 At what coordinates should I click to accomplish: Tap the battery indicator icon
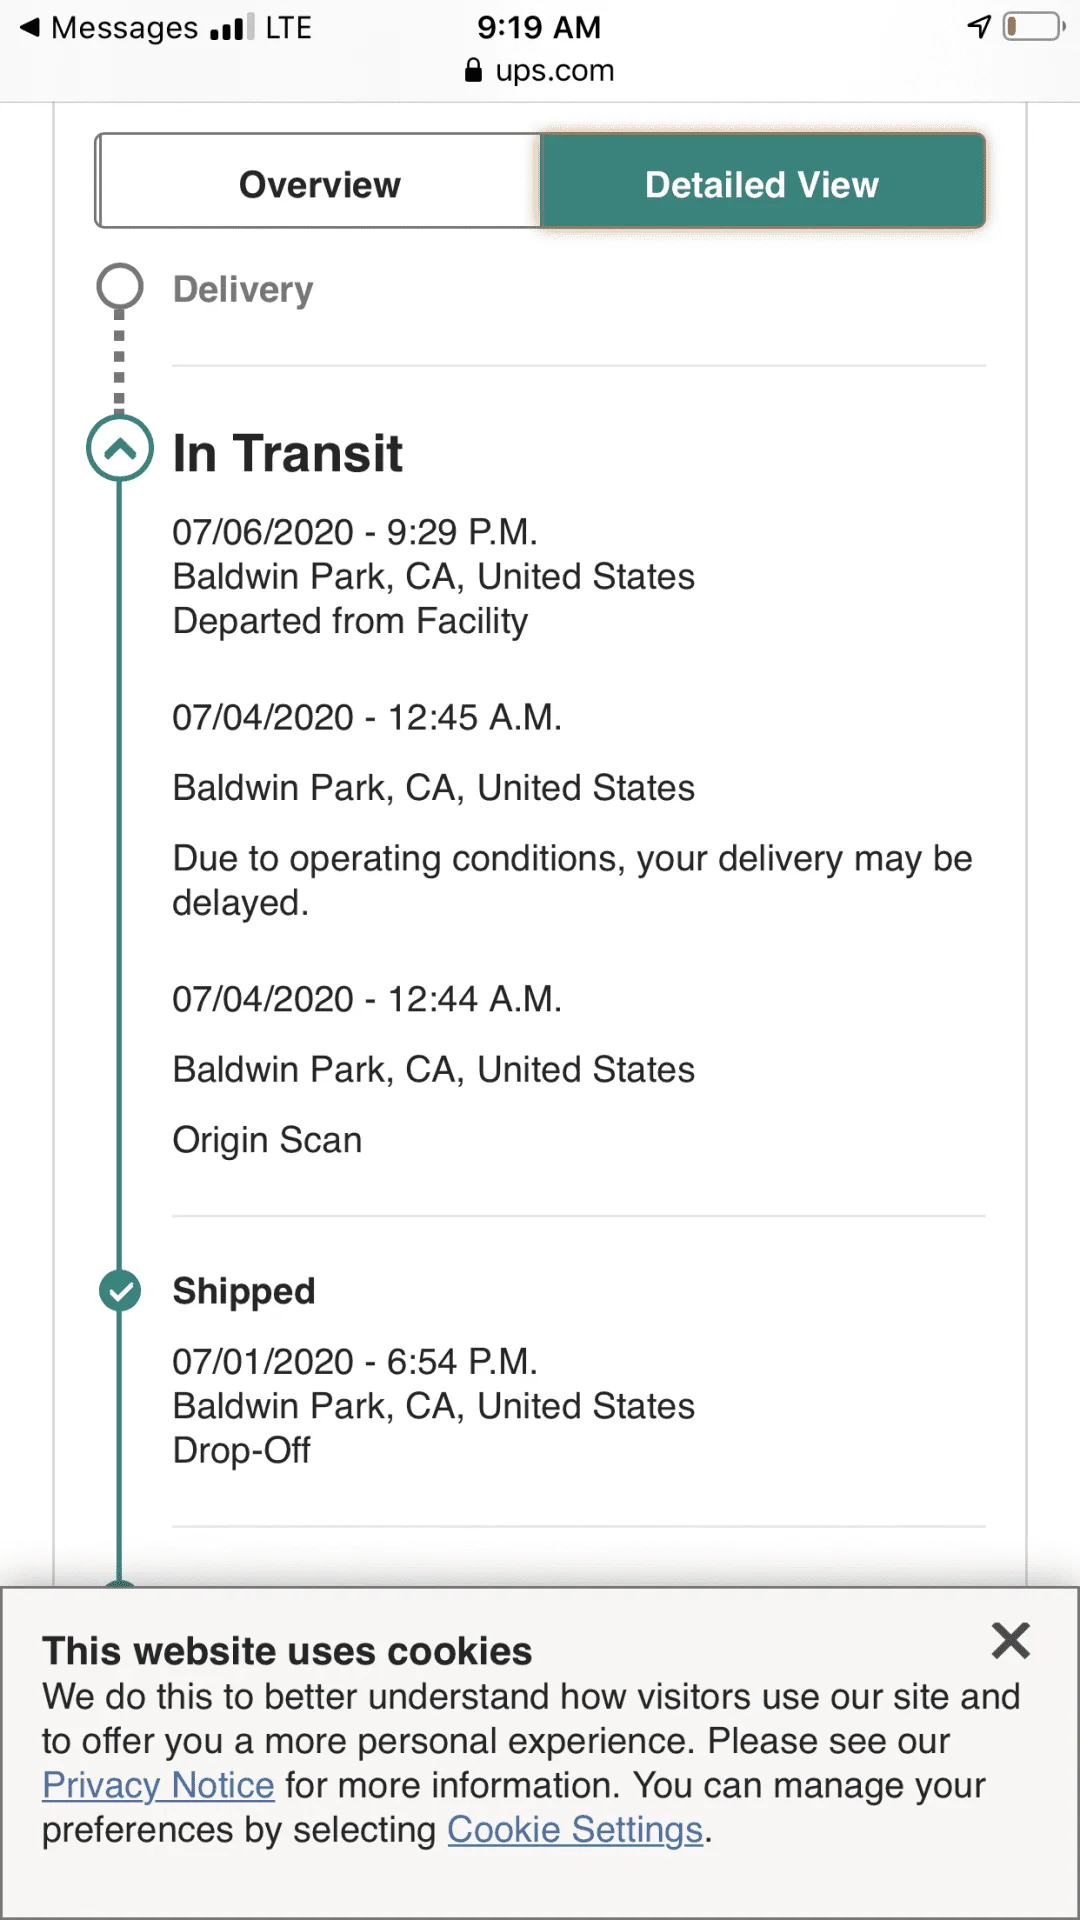[1034, 27]
